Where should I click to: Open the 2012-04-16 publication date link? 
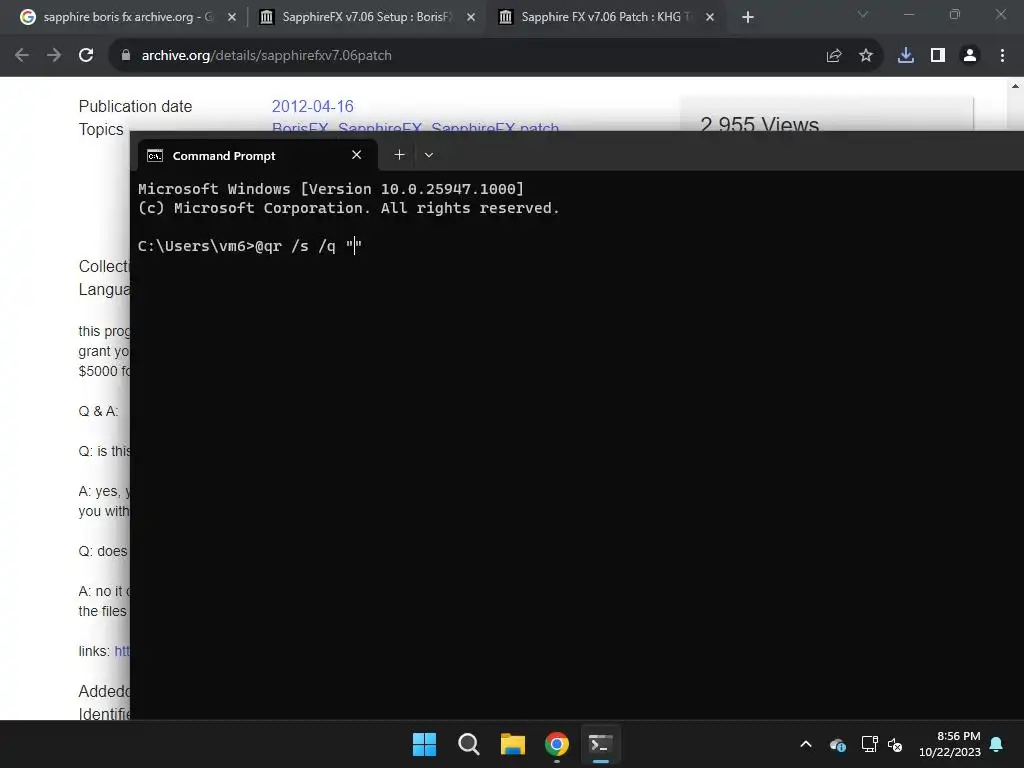(x=312, y=106)
